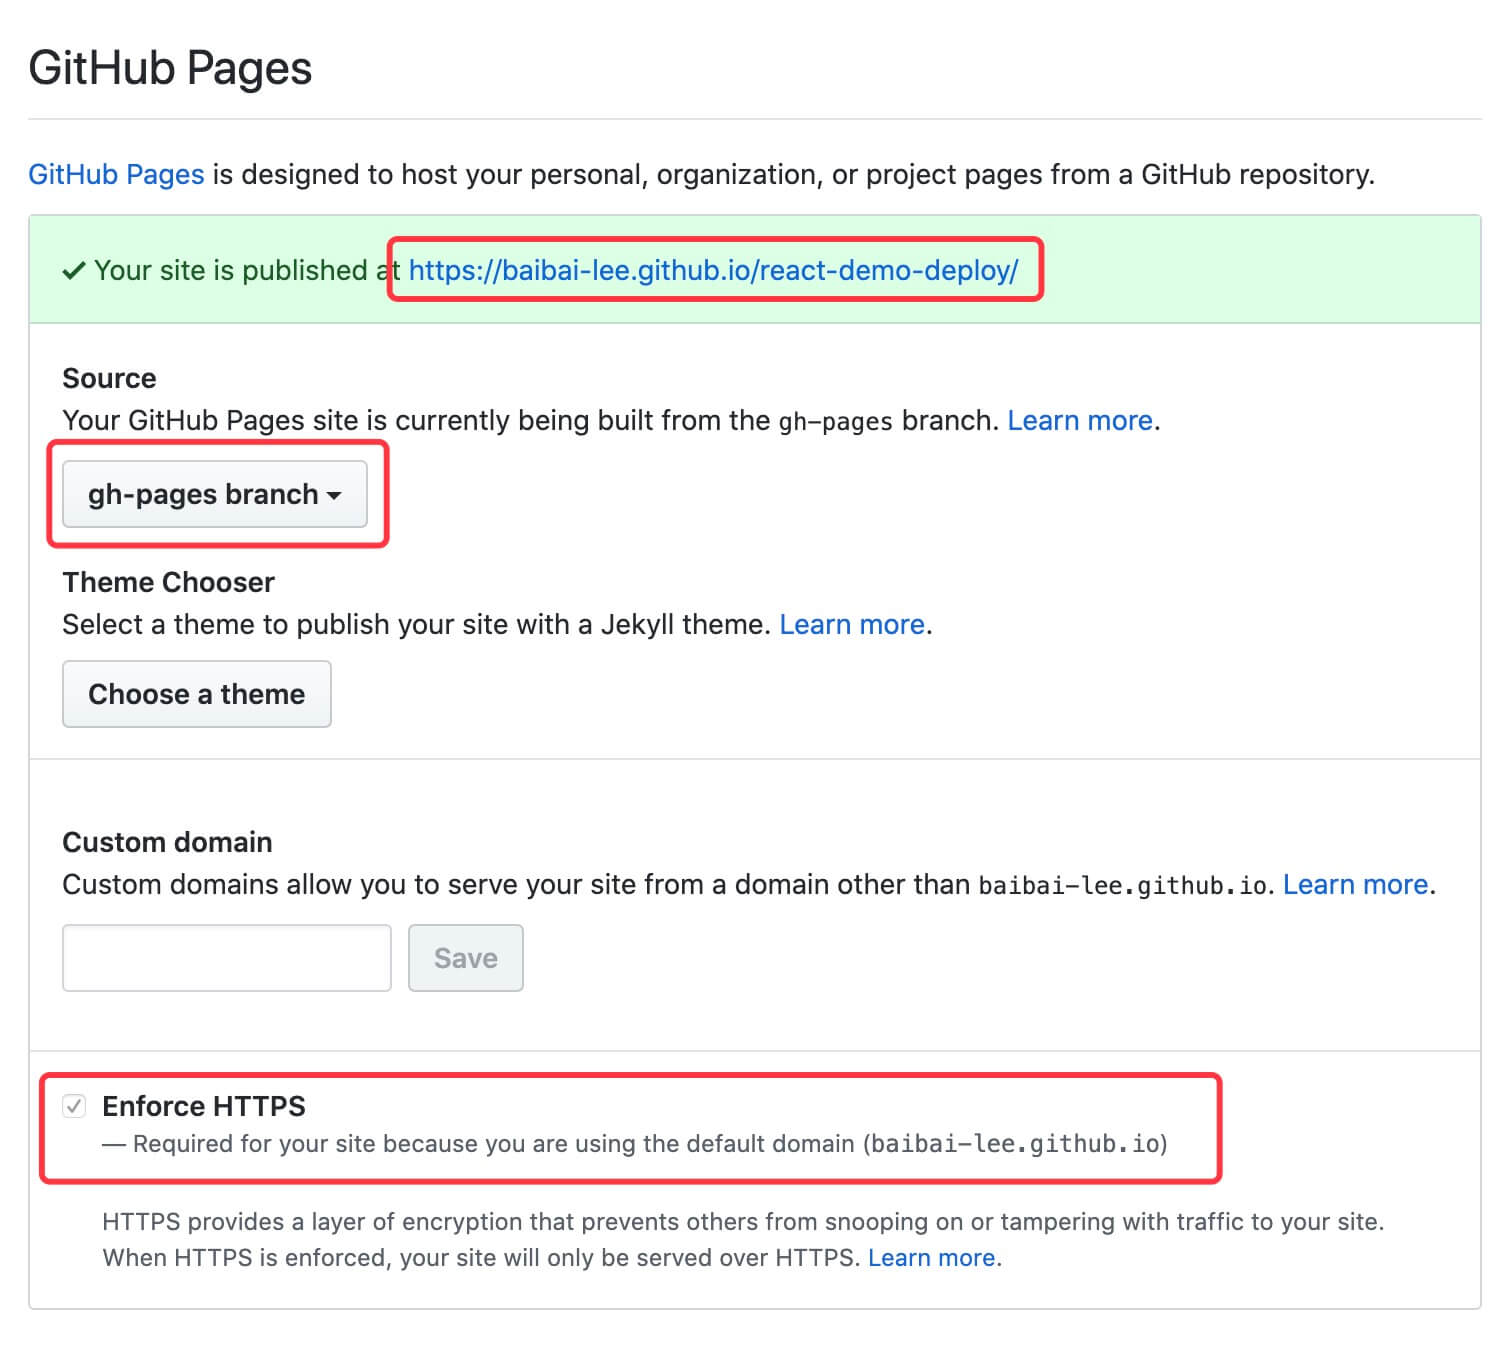Focus the Custom domain text field

click(227, 958)
